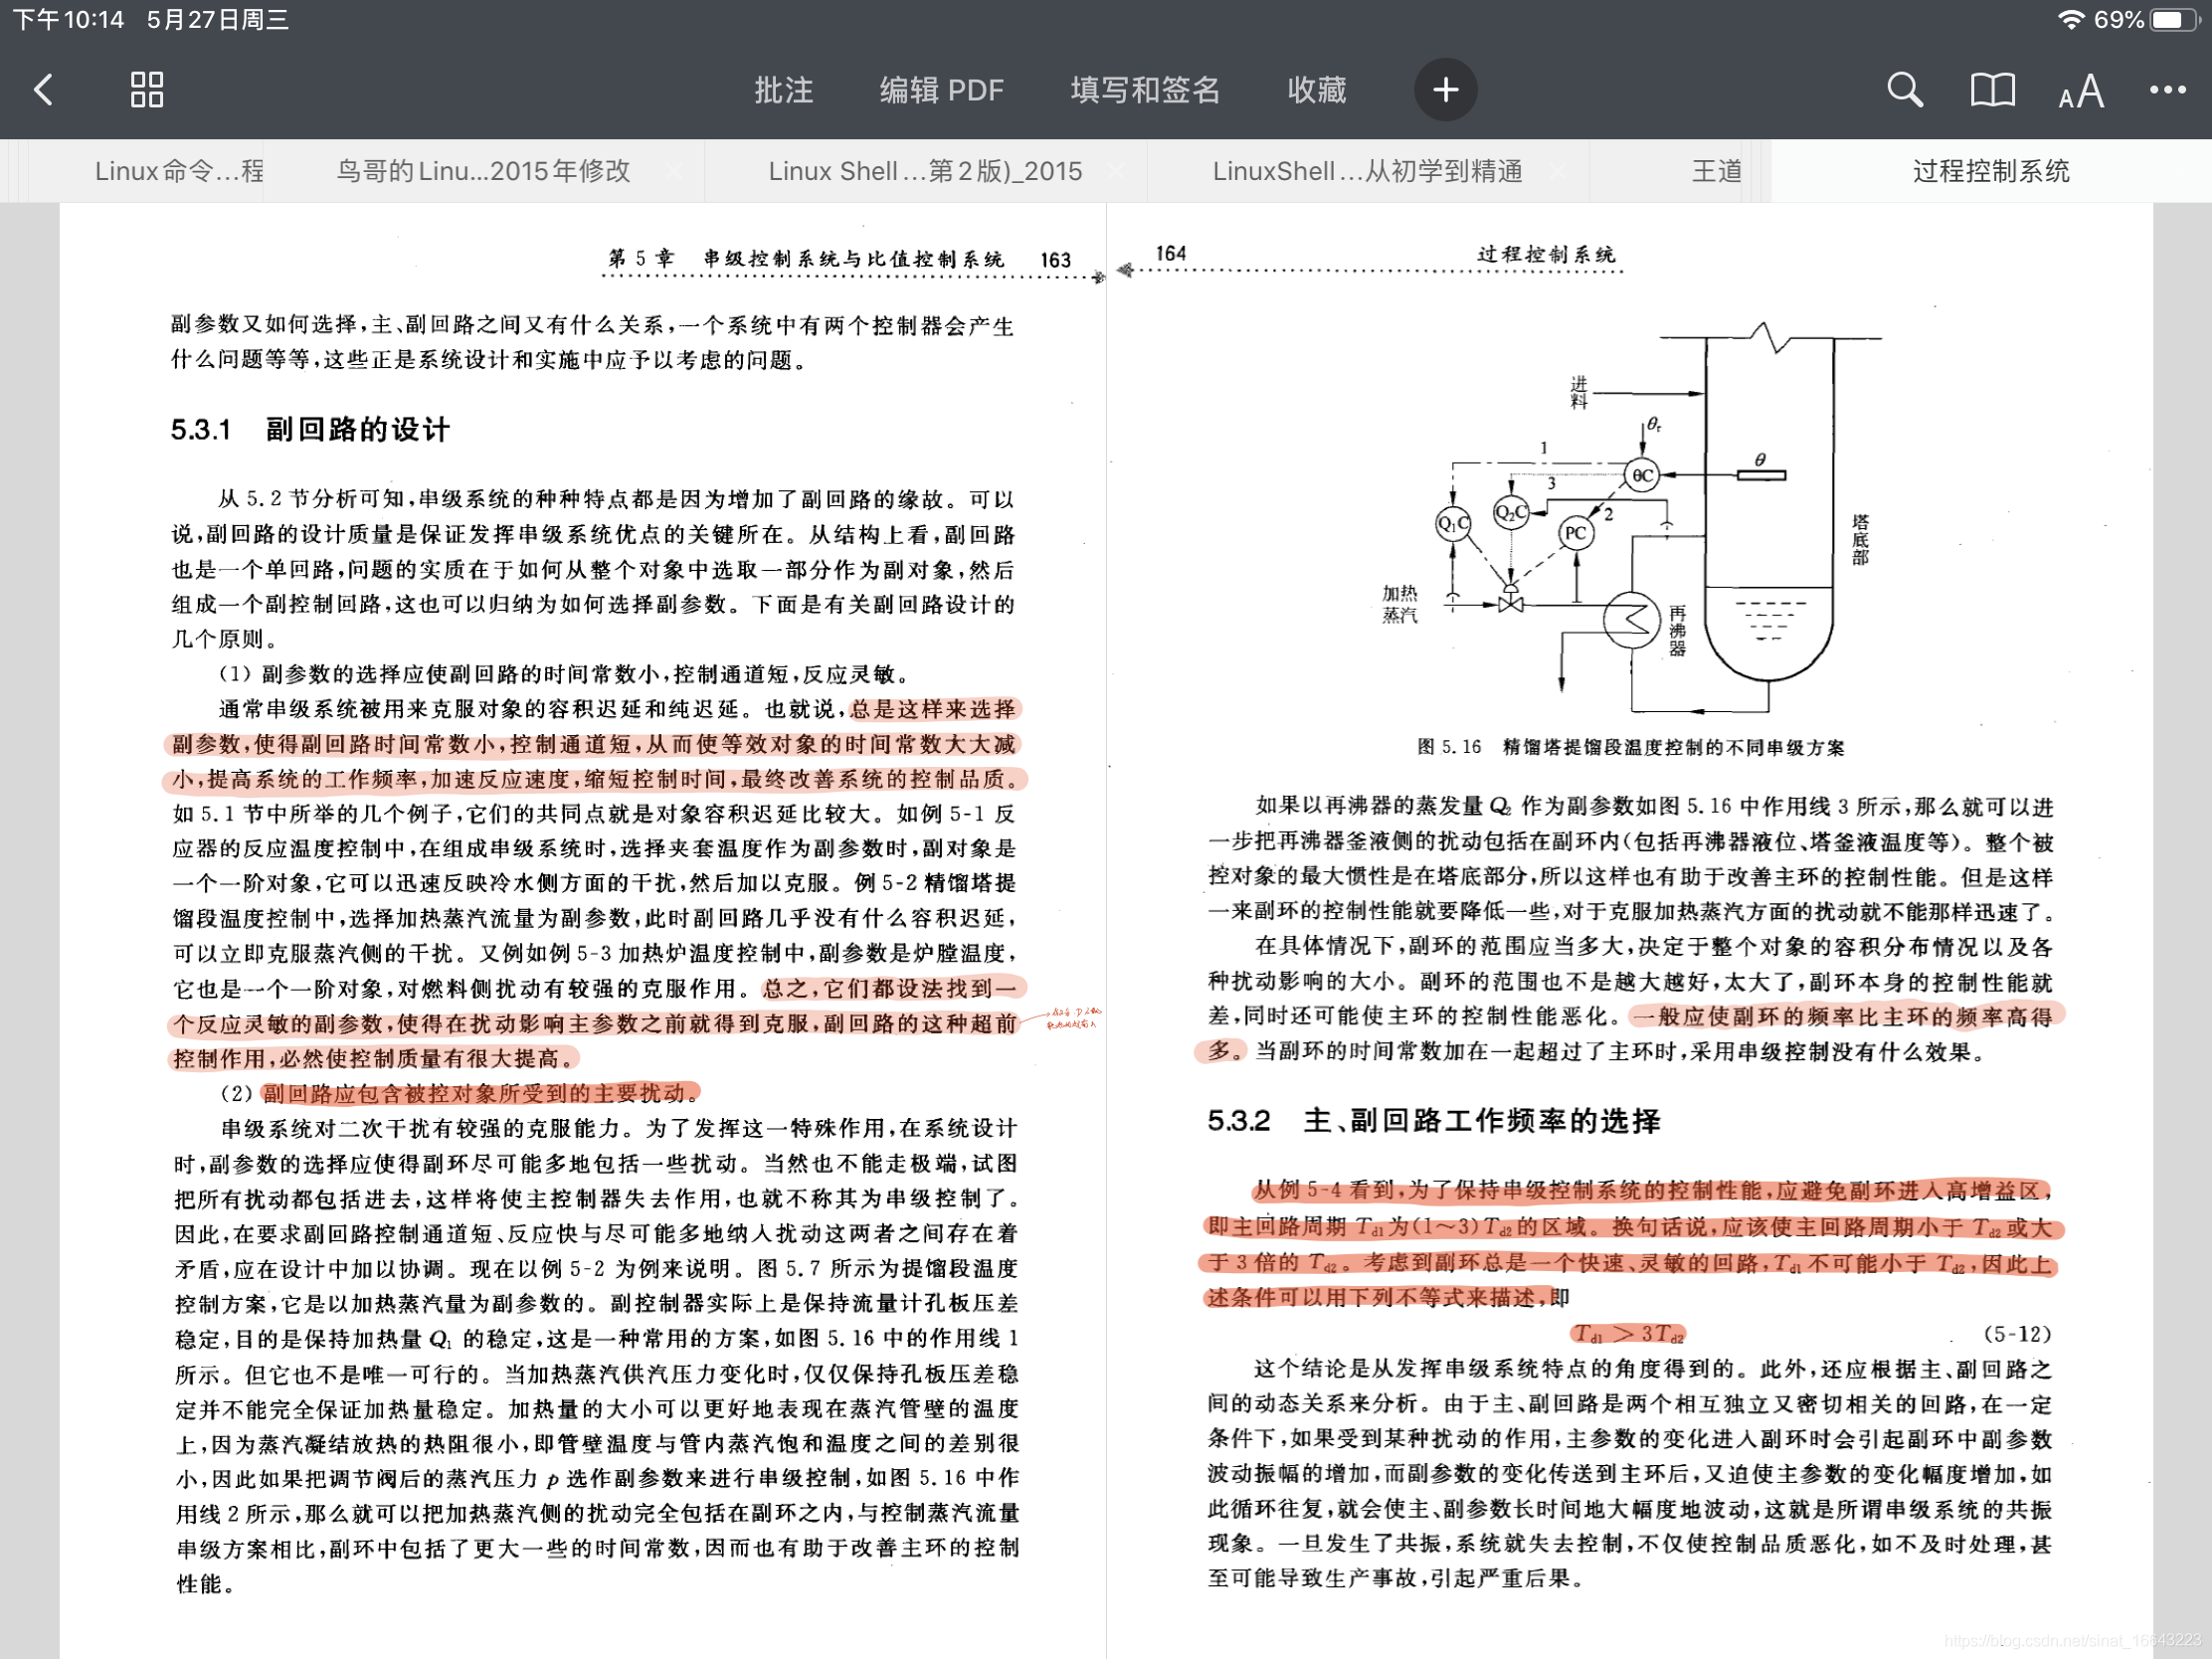Switch to the Linux命令…程 tab

point(178,171)
